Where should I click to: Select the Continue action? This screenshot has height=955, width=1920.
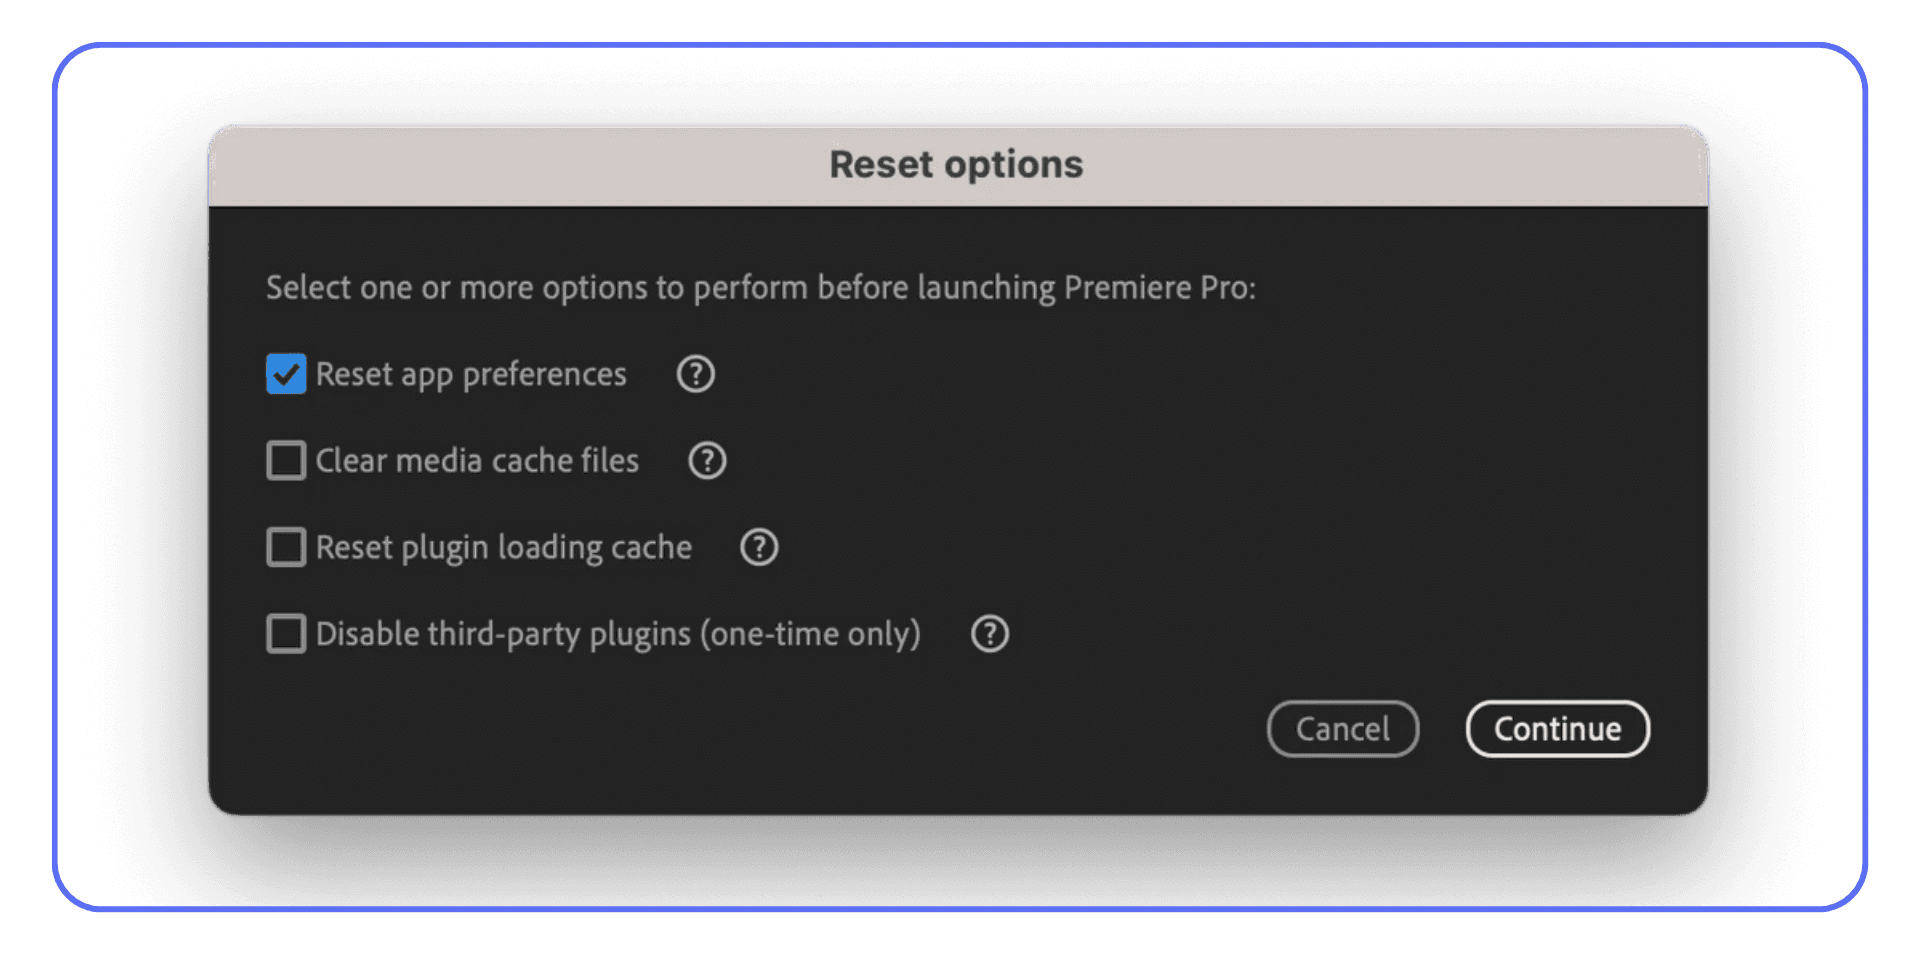pyautogui.click(x=1557, y=729)
